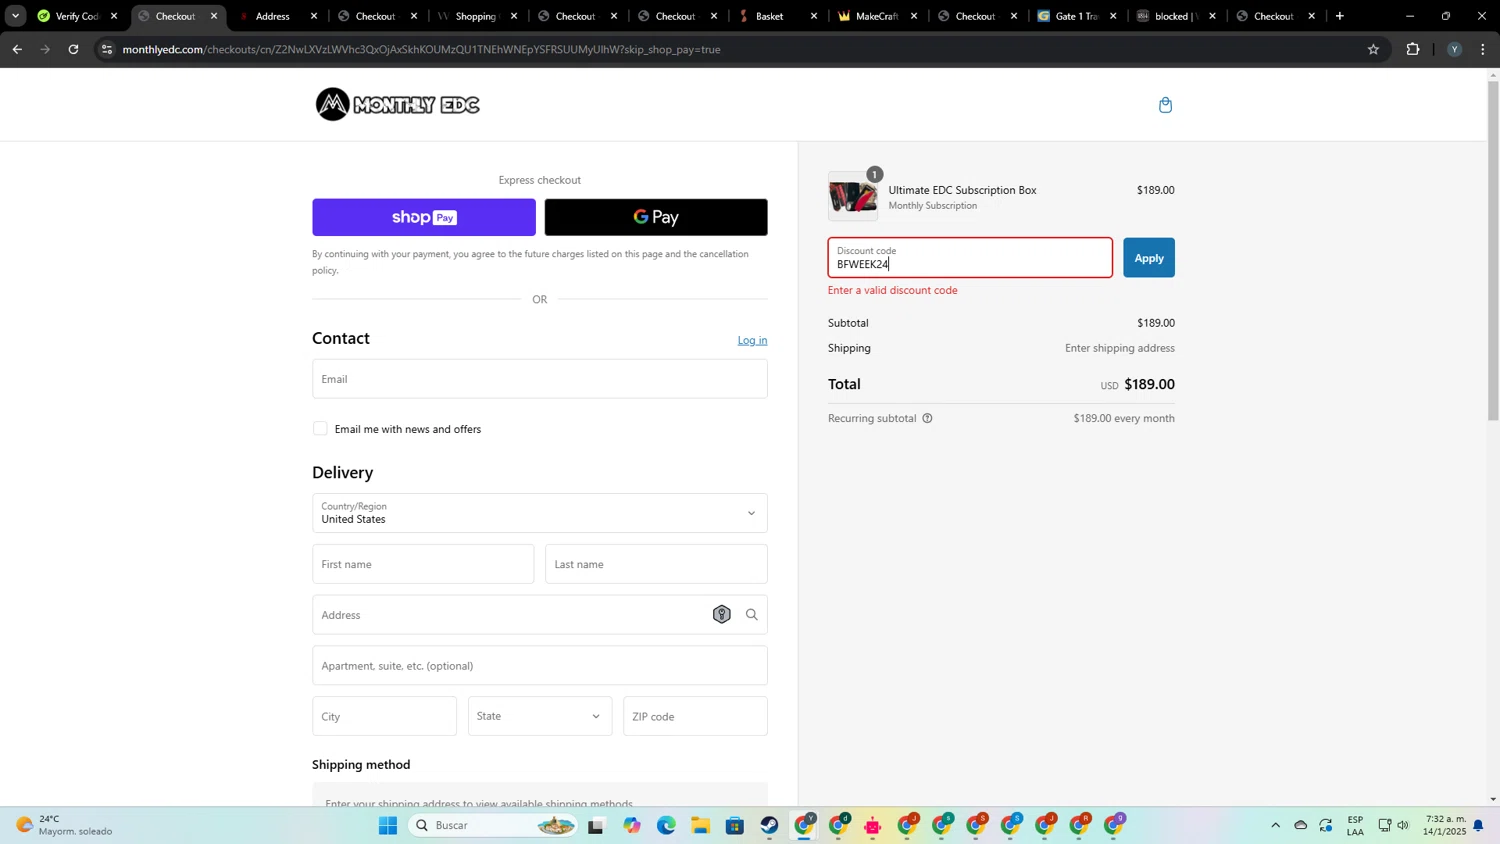Screen dimensions: 1500x844
Task: Apply the discount code
Action: point(1148,258)
